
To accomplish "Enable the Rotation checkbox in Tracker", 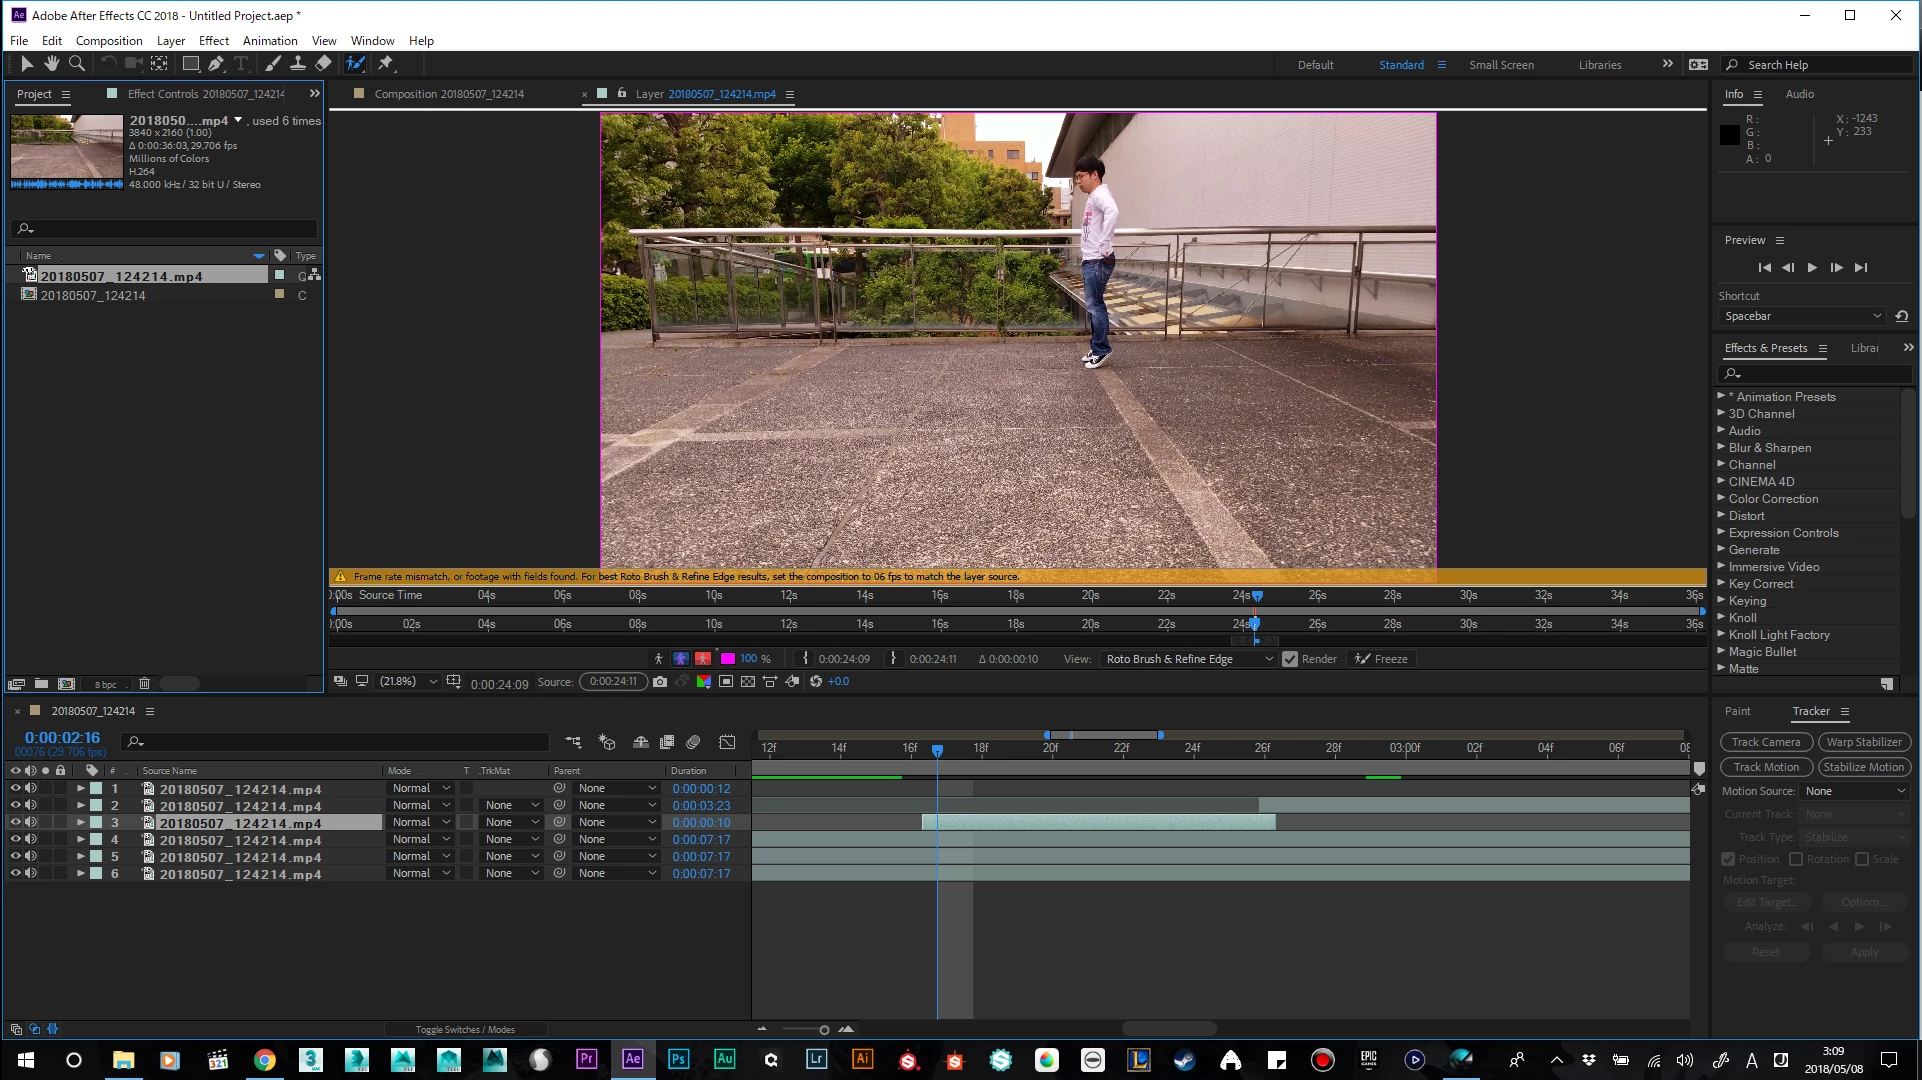I will tap(1796, 859).
